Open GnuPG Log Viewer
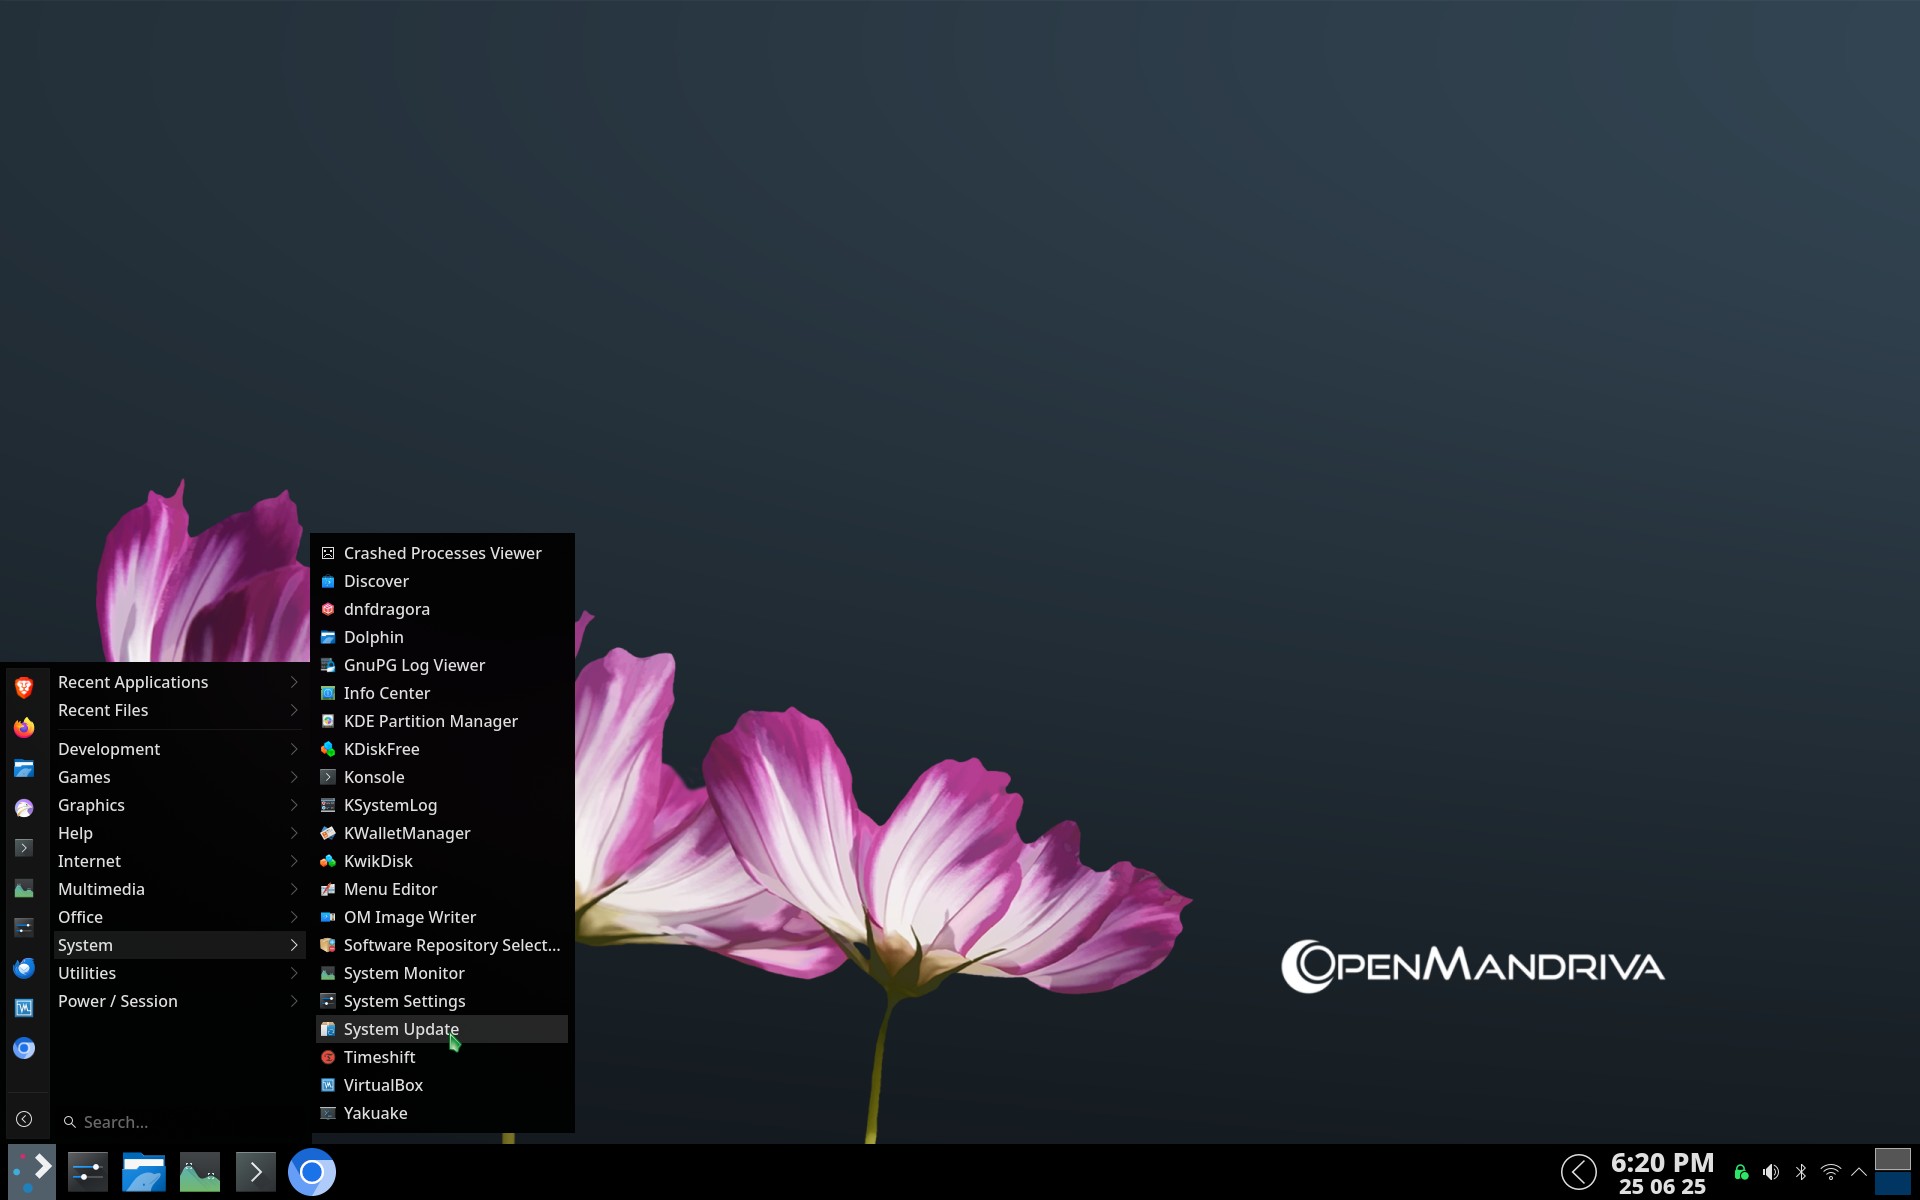This screenshot has height=1200, width=1920. coord(442,665)
